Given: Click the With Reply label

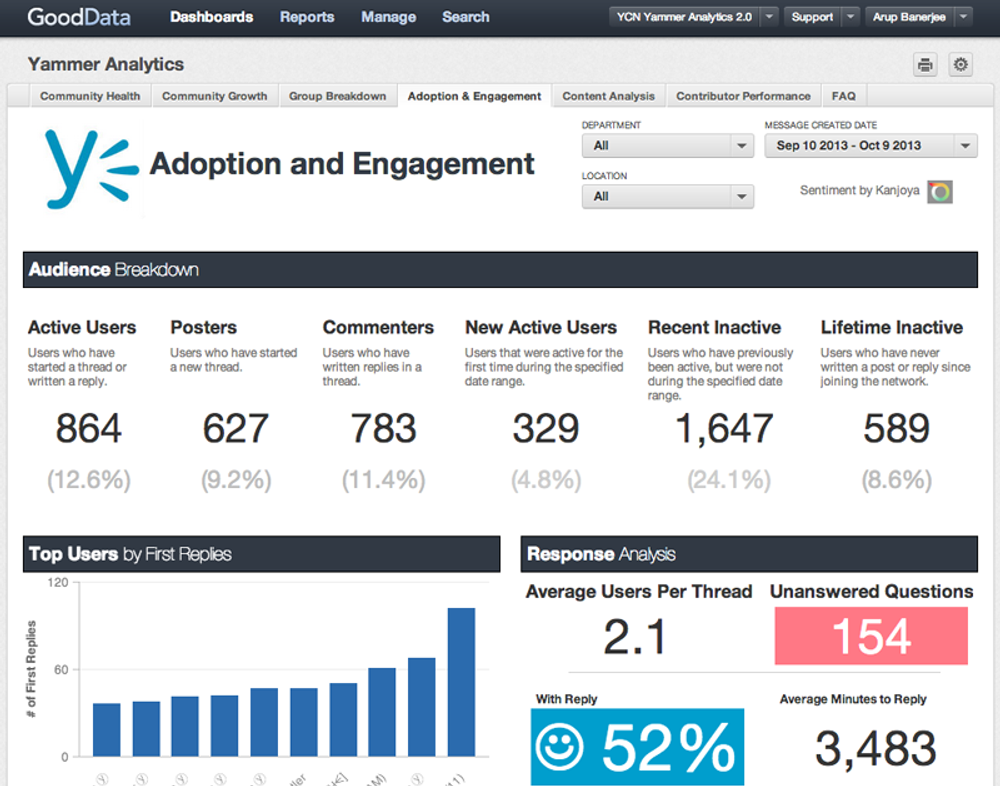Looking at the screenshot, I should (x=566, y=699).
